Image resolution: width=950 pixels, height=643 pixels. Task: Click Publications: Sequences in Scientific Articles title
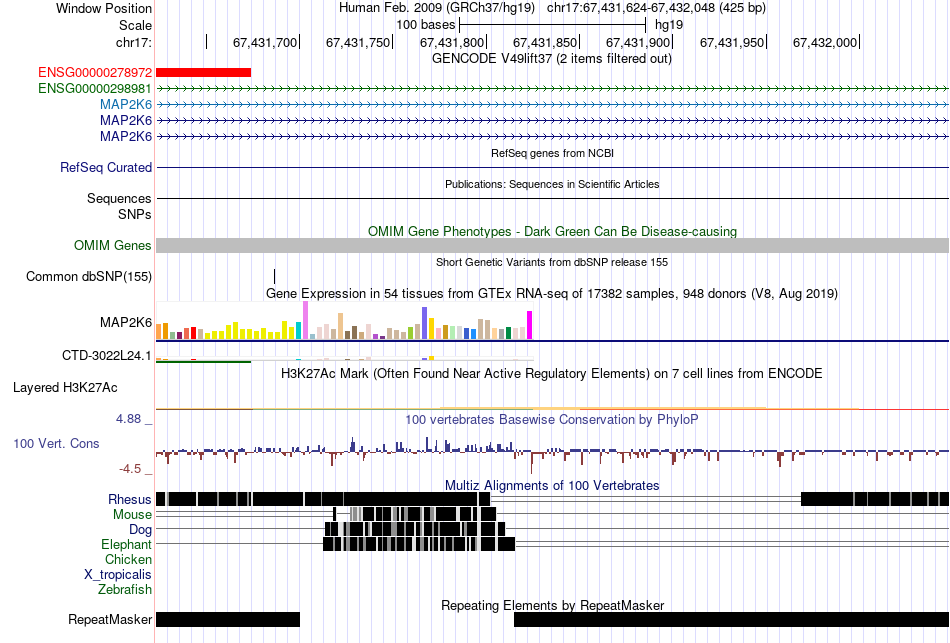(x=552, y=184)
